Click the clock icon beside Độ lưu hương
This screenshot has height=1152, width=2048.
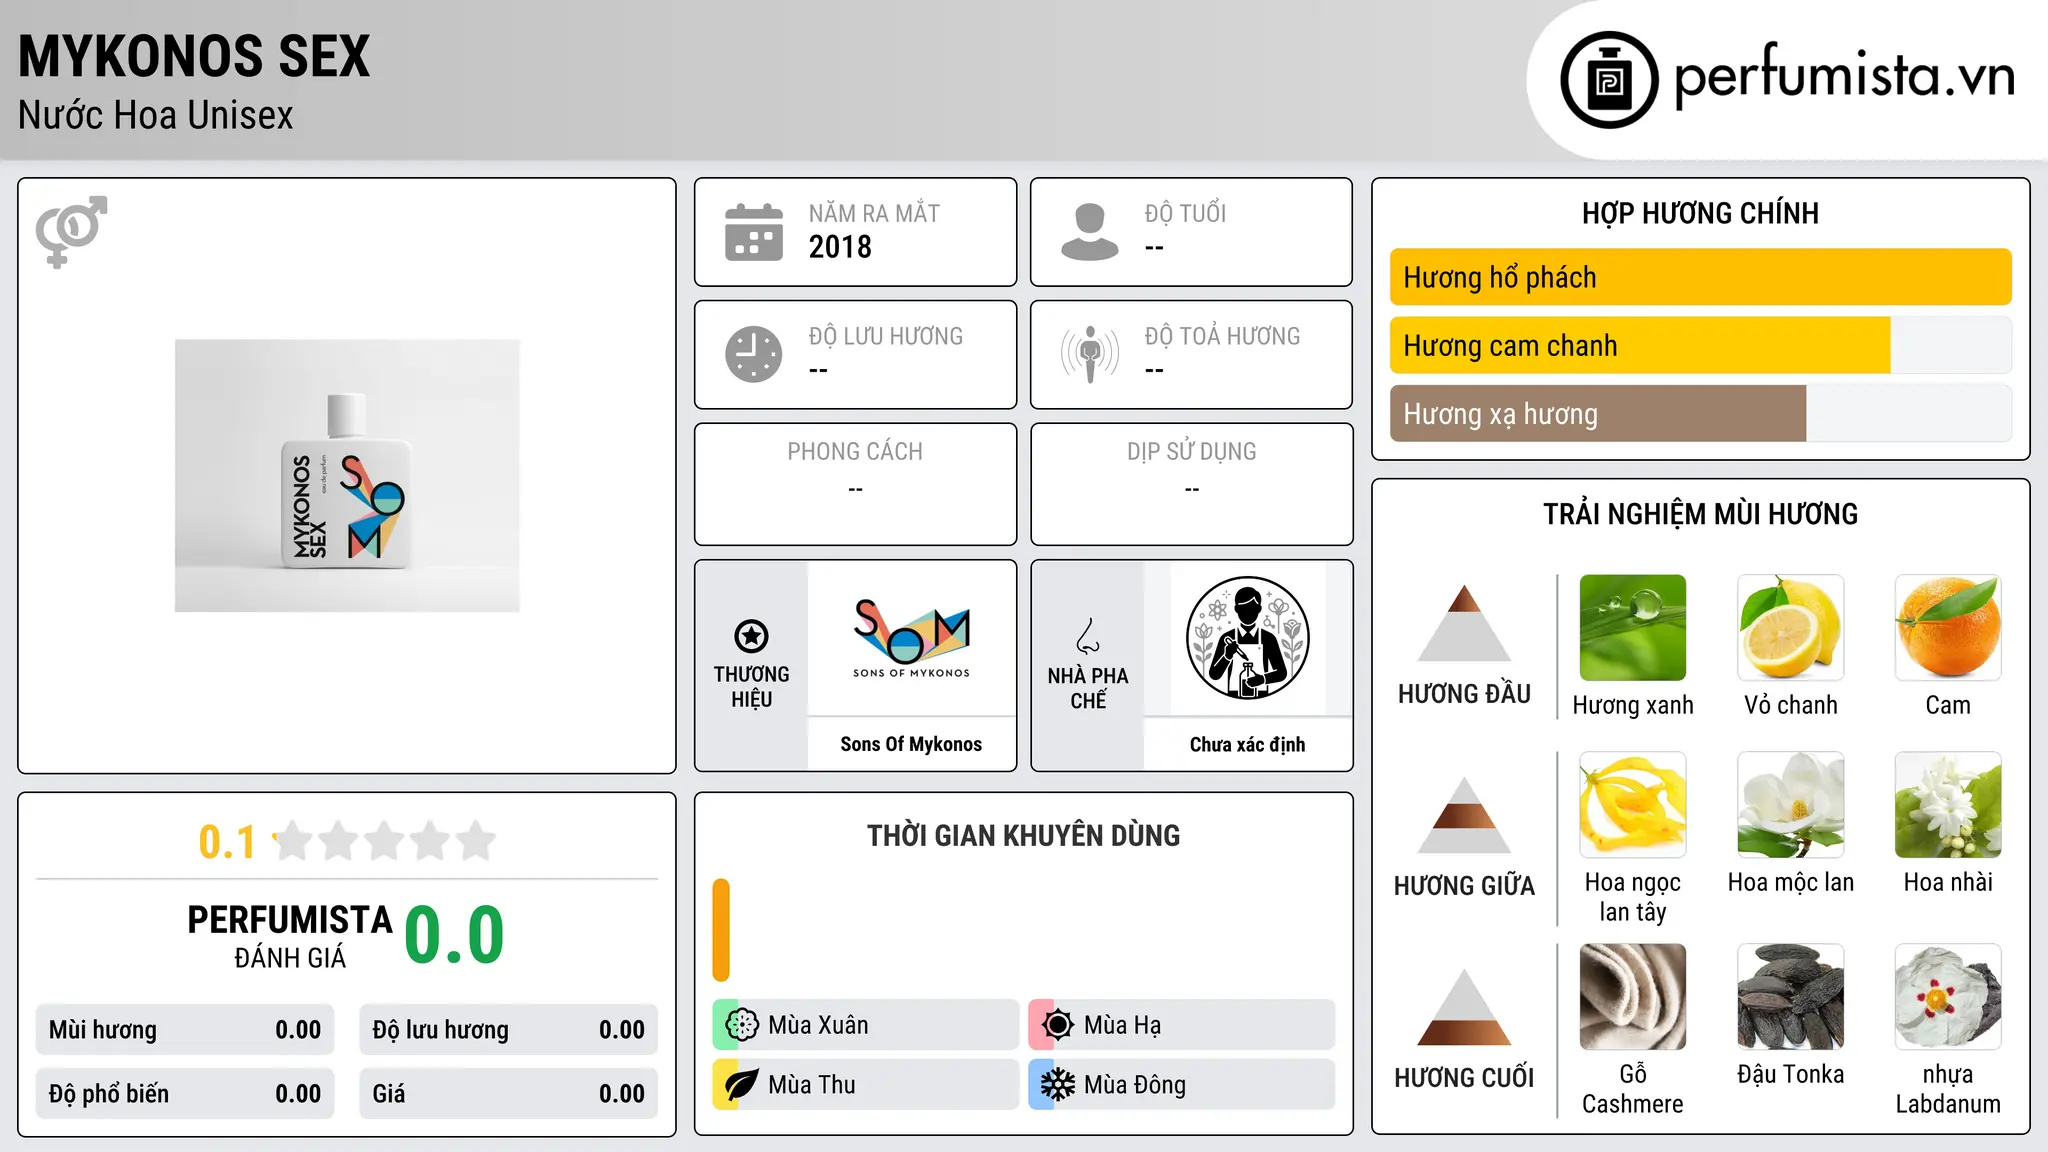(754, 354)
